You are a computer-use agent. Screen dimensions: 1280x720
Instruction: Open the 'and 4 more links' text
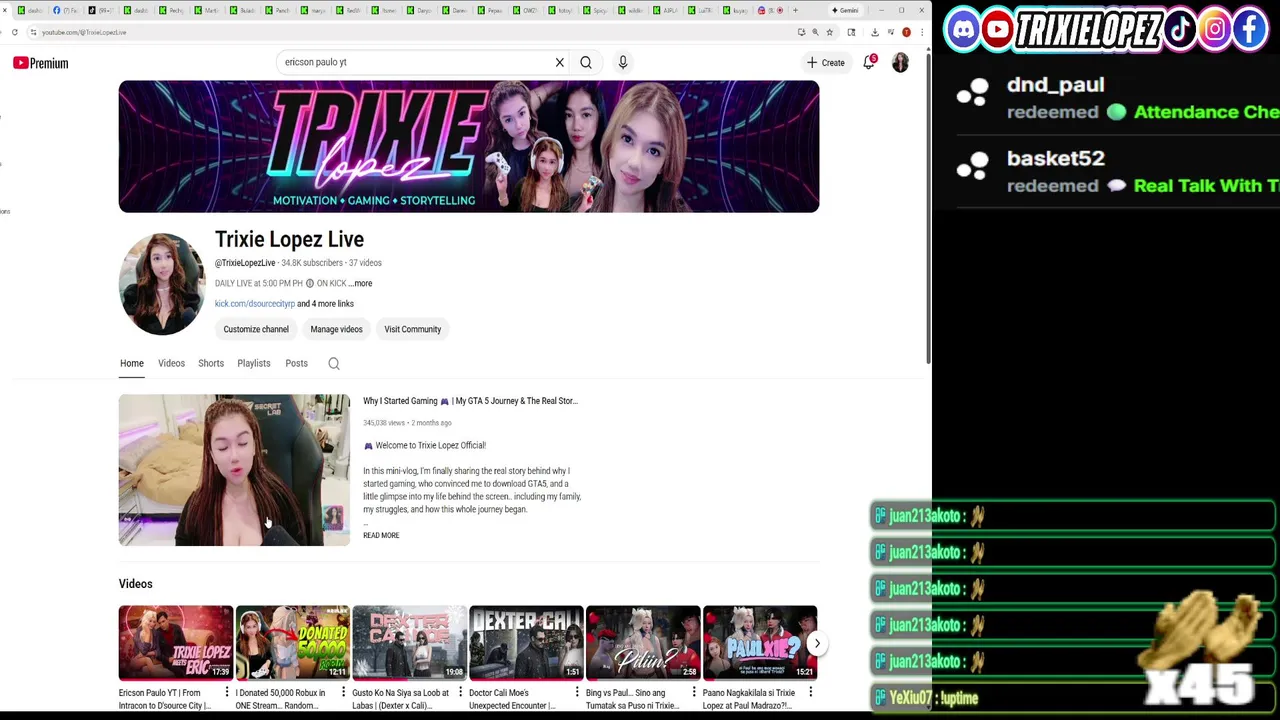tap(325, 304)
